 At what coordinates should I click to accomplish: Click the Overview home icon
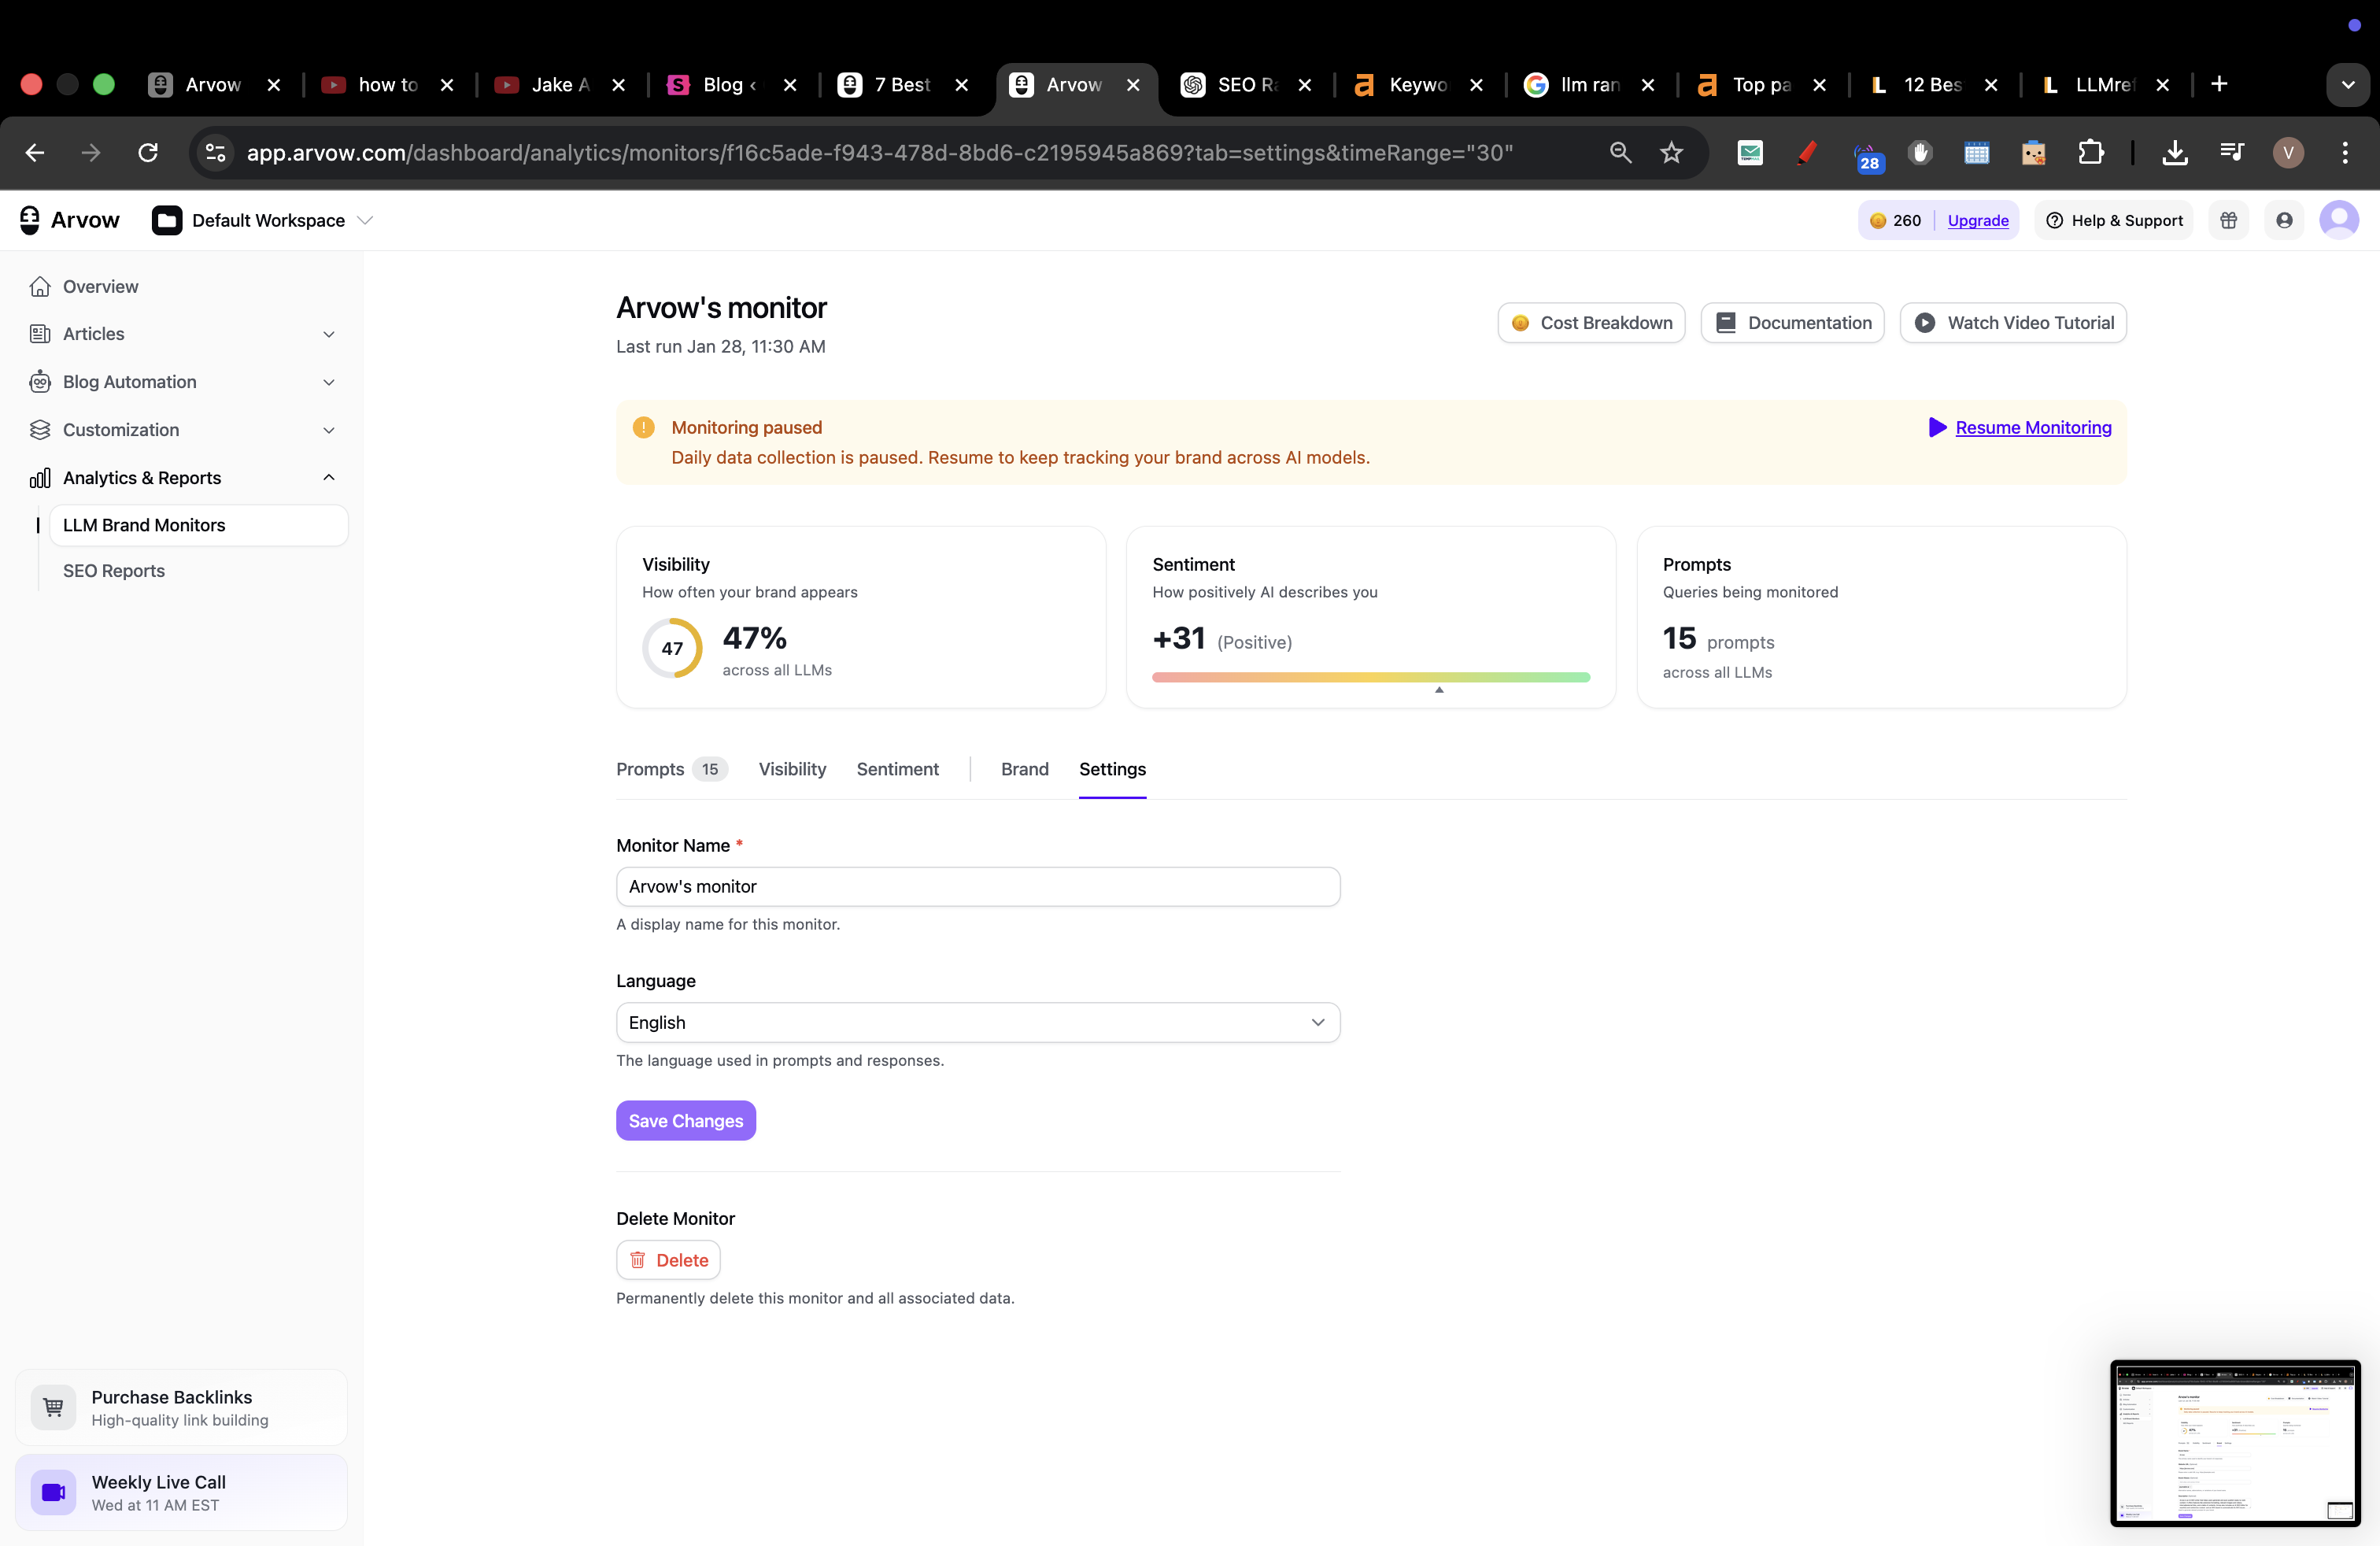[40, 287]
